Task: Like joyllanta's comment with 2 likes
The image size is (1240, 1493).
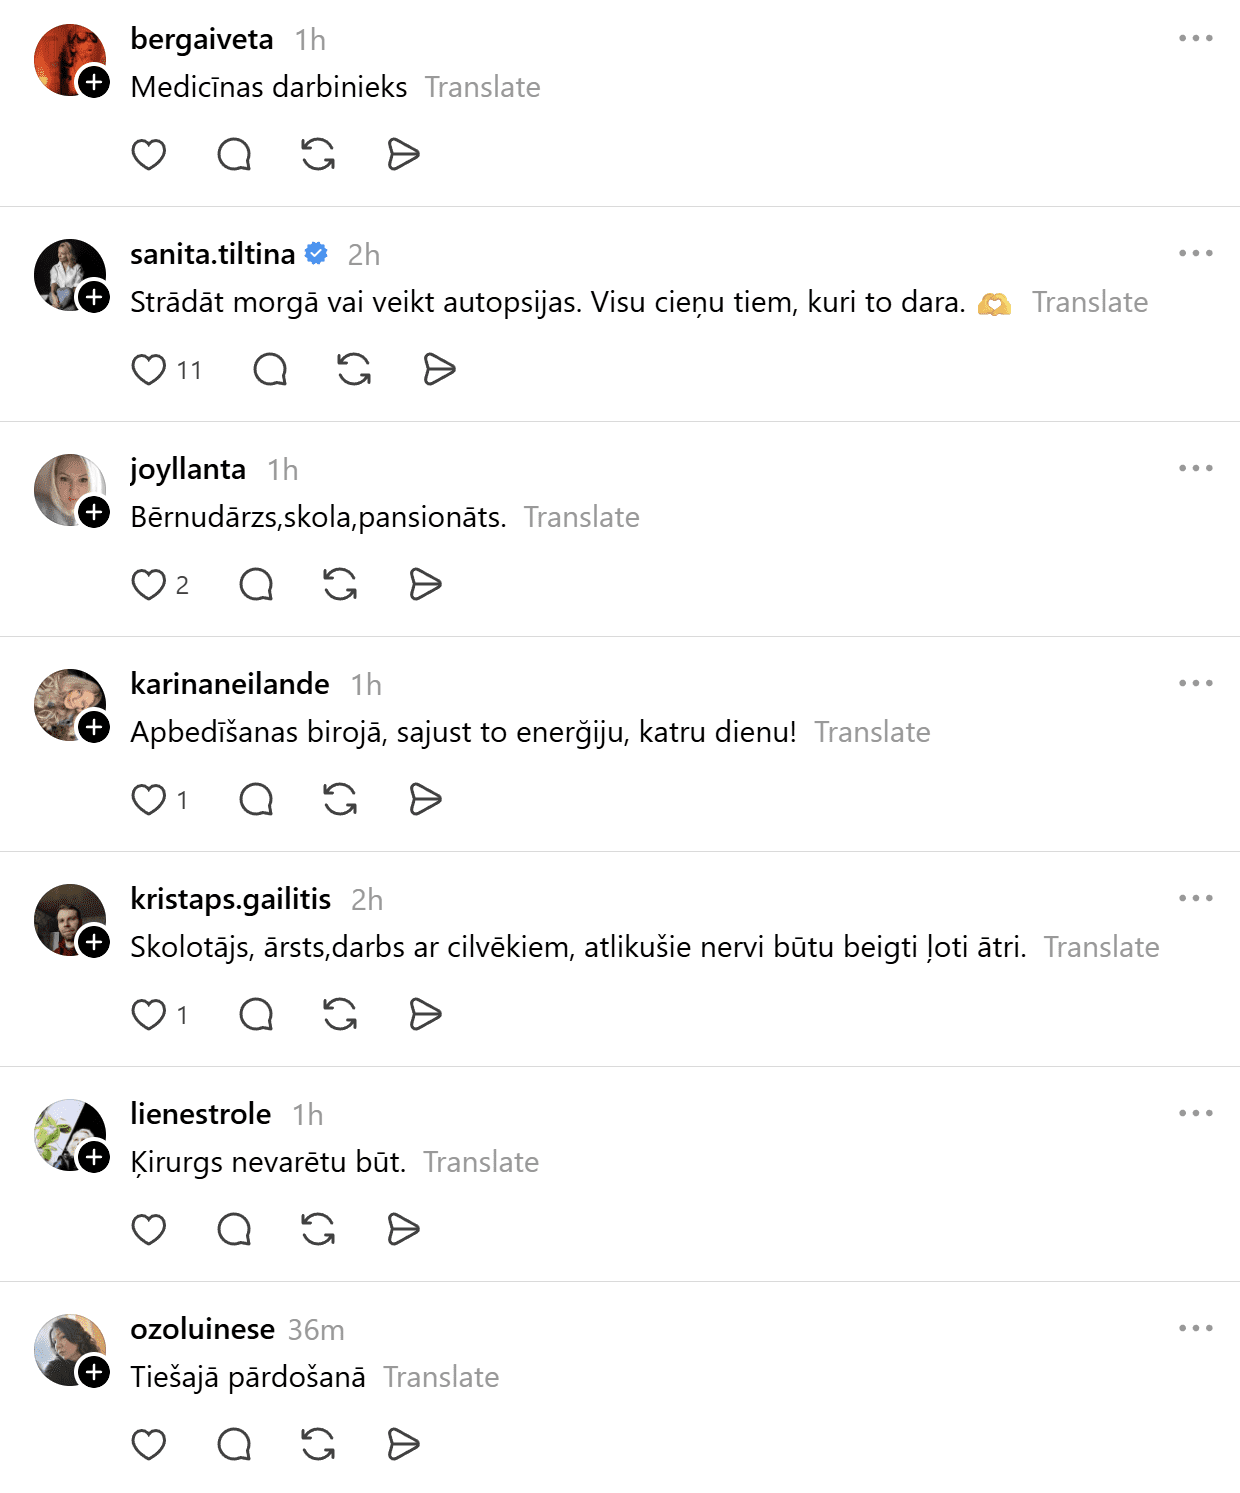Action: (x=149, y=585)
